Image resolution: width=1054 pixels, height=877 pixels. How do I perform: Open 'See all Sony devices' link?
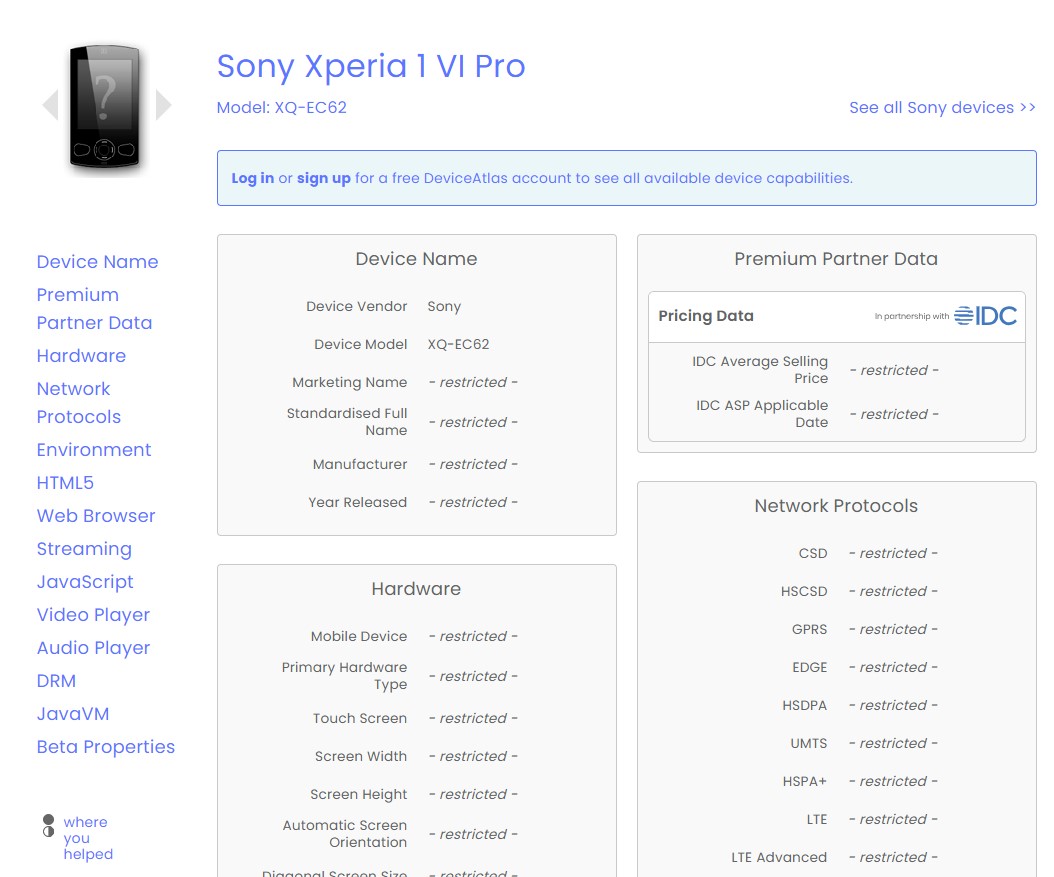click(941, 107)
